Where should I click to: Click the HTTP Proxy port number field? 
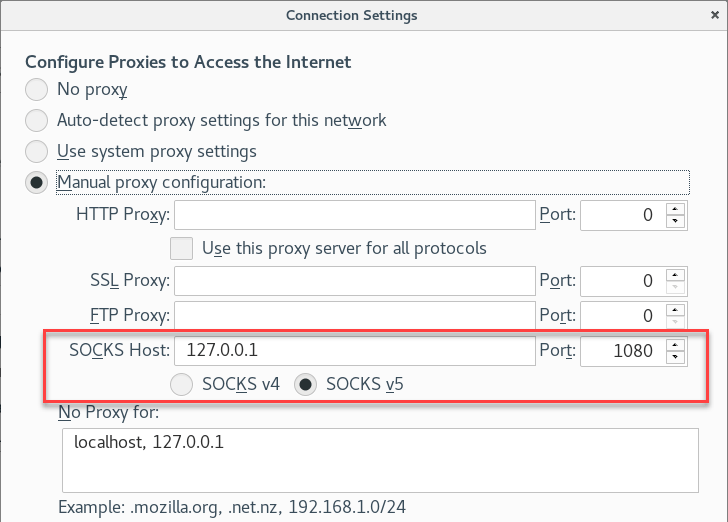coord(622,214)
